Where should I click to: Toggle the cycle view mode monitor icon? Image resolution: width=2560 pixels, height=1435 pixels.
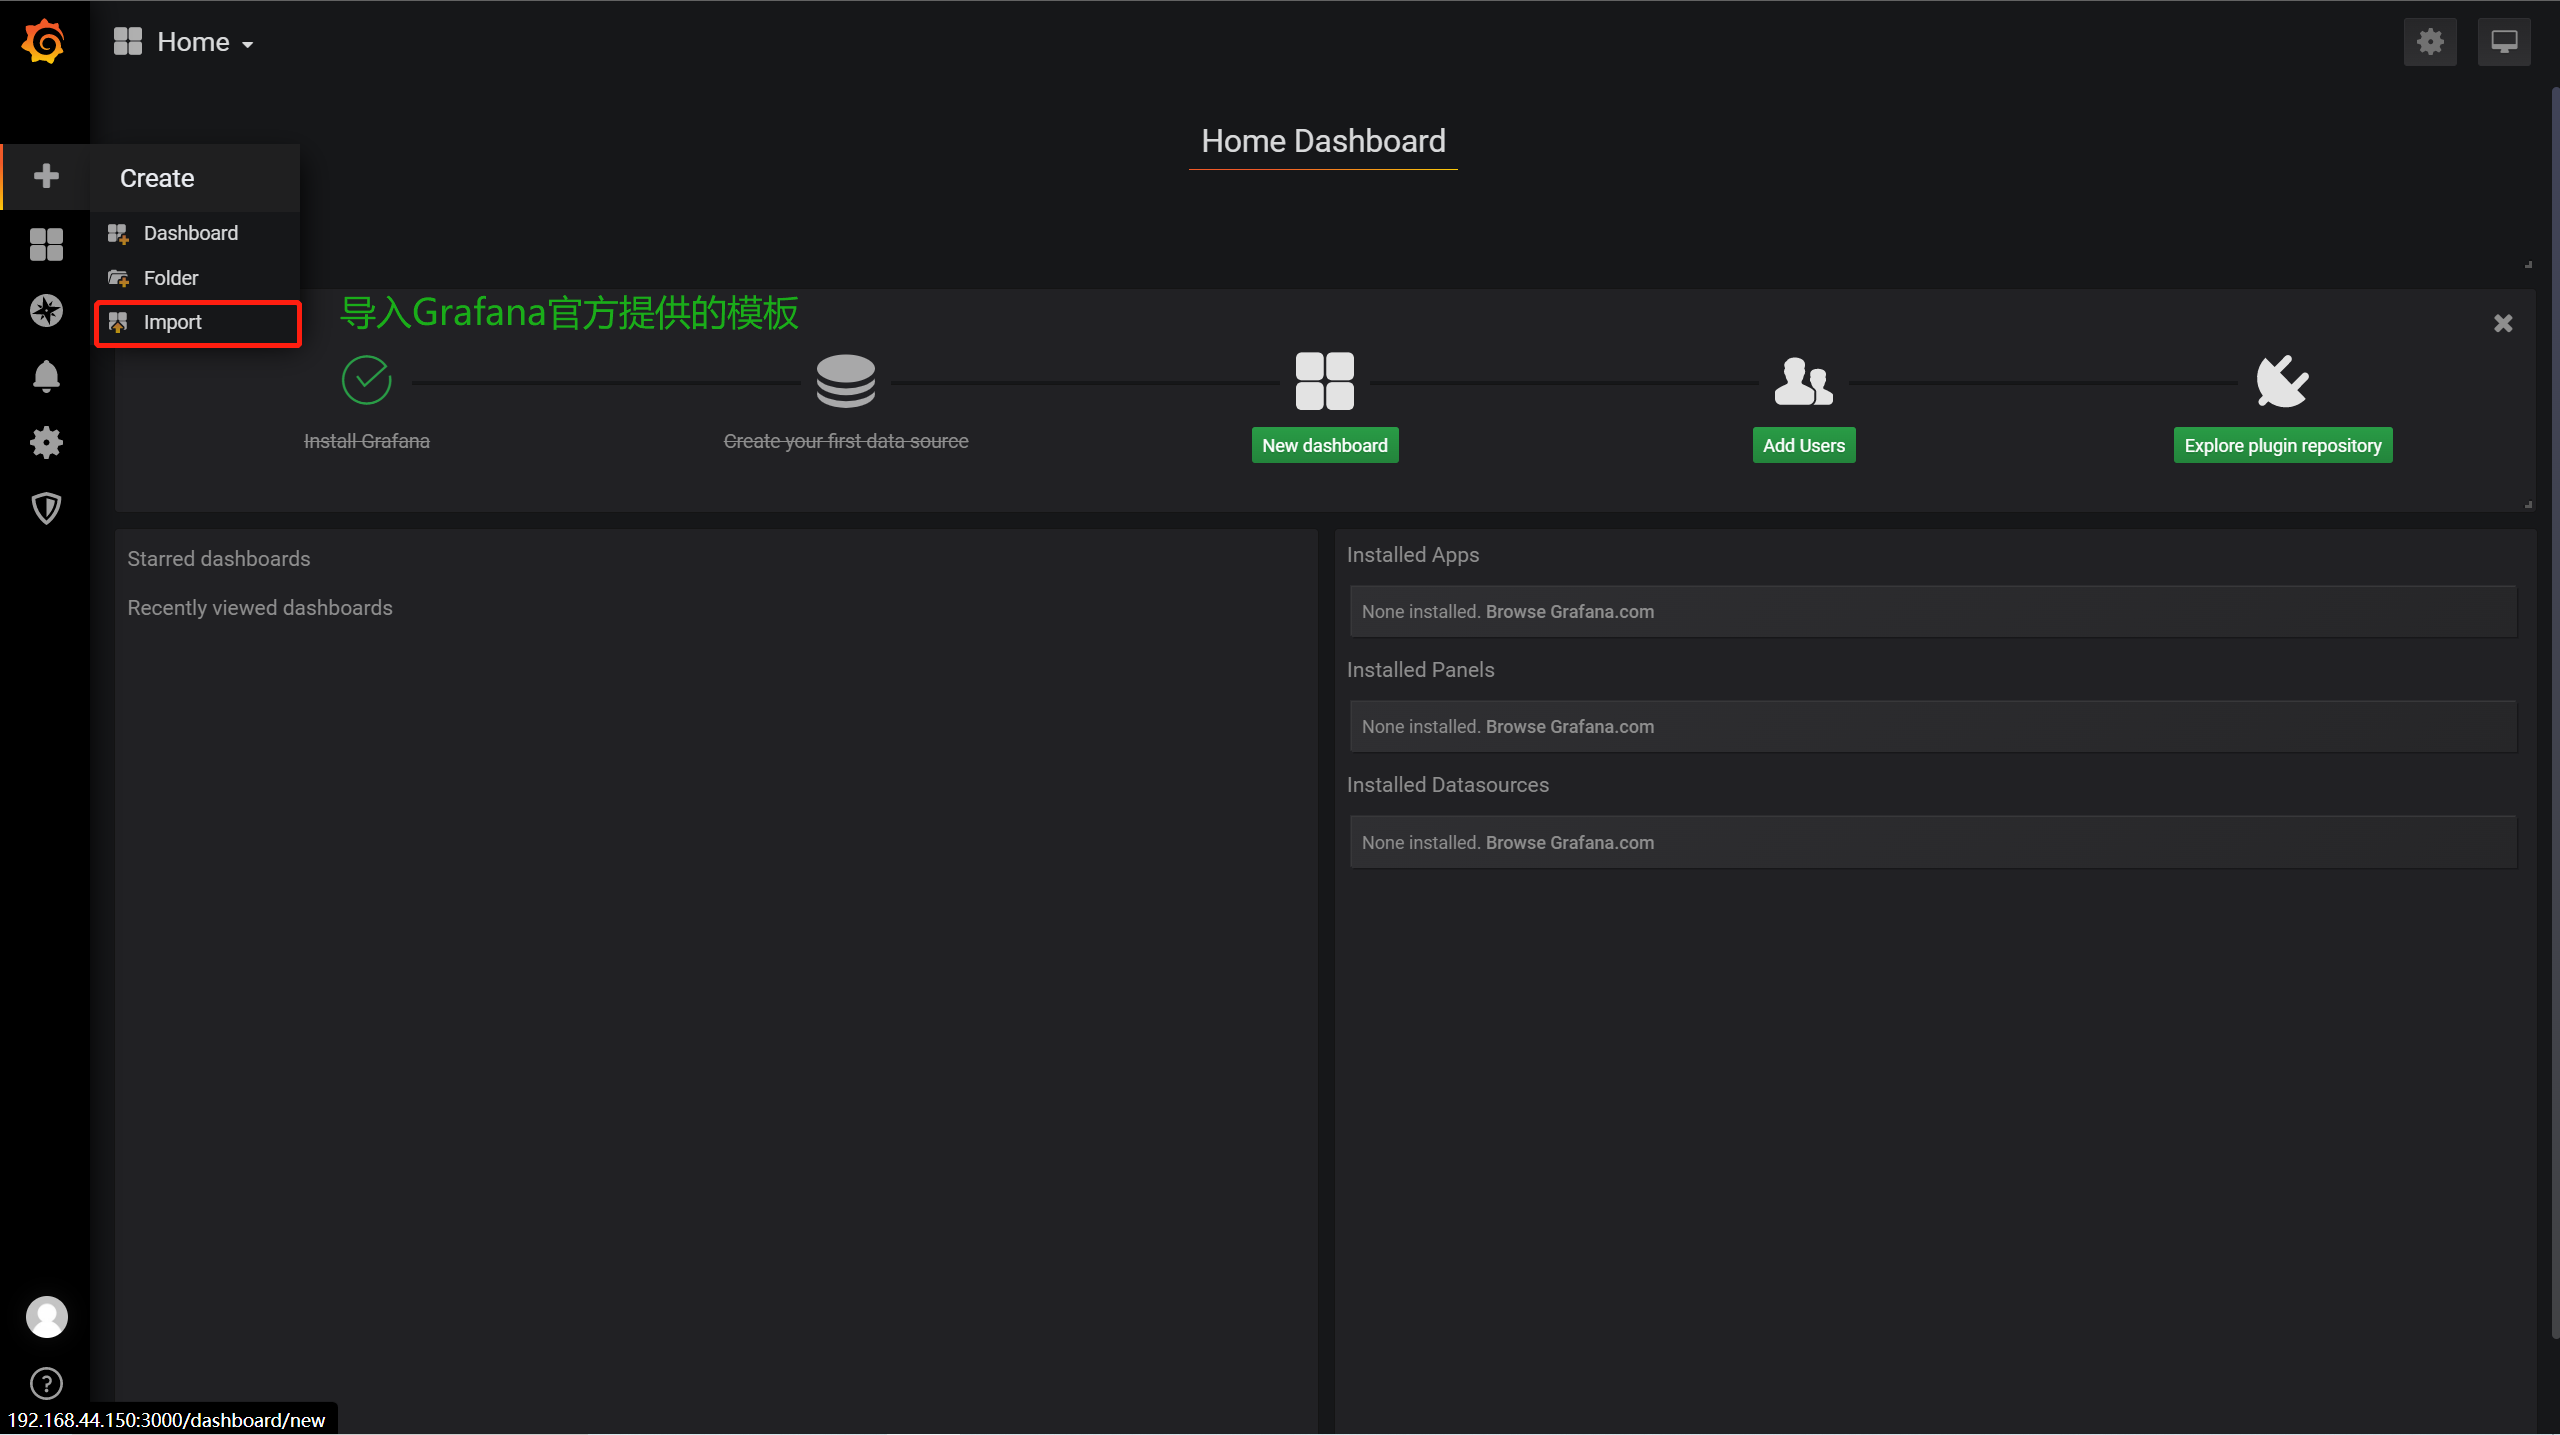coord(2504,42)
